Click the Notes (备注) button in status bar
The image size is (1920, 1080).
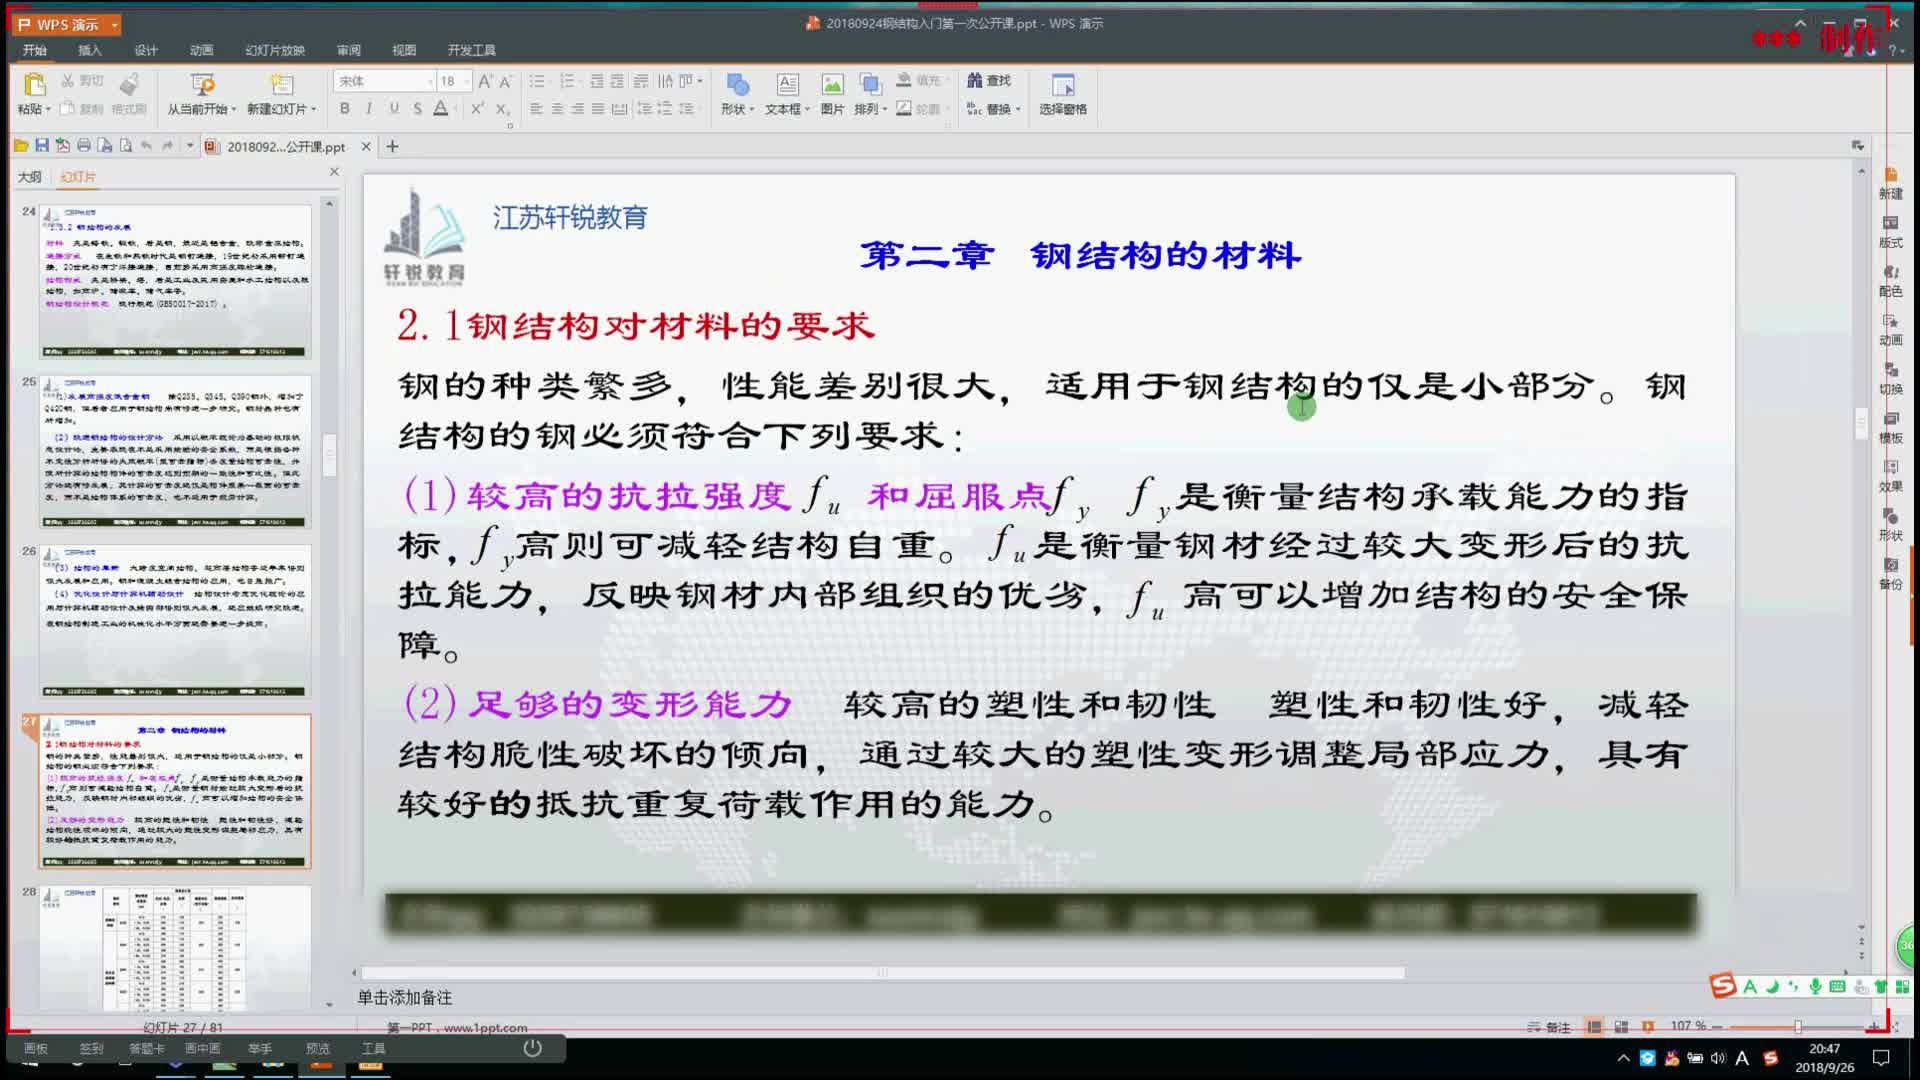pyautogui.click(x=1550, y=1027)
